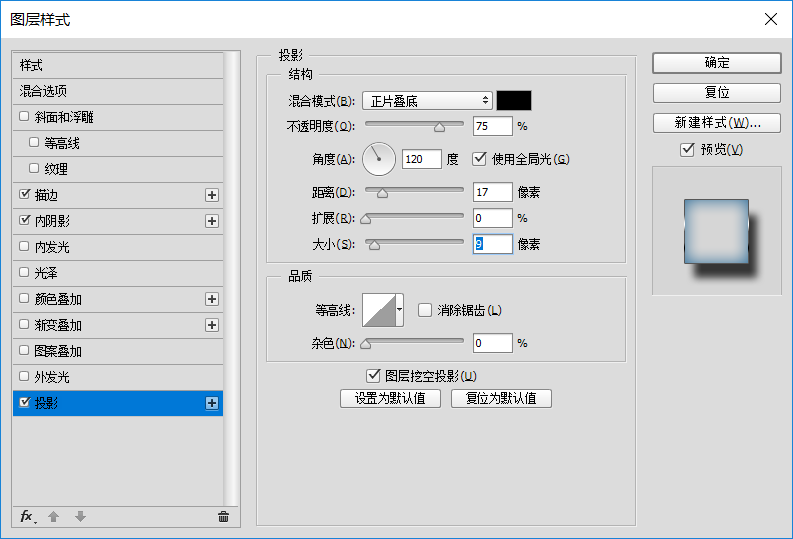Enable the 光泽 checkbox
The height and width of the screenshot is (539, 793).
coord(24,272)
